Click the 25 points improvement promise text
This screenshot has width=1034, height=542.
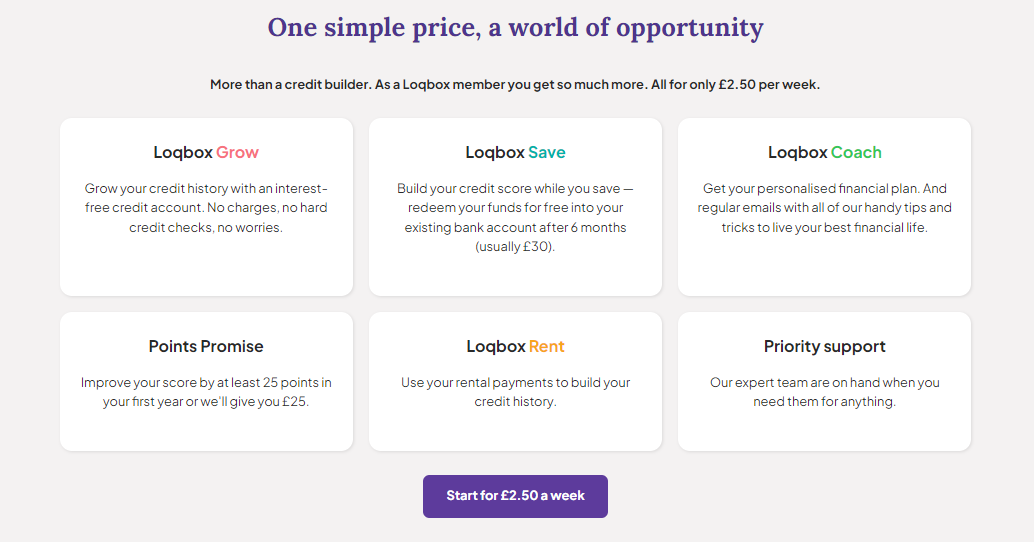tap(206, 392)
